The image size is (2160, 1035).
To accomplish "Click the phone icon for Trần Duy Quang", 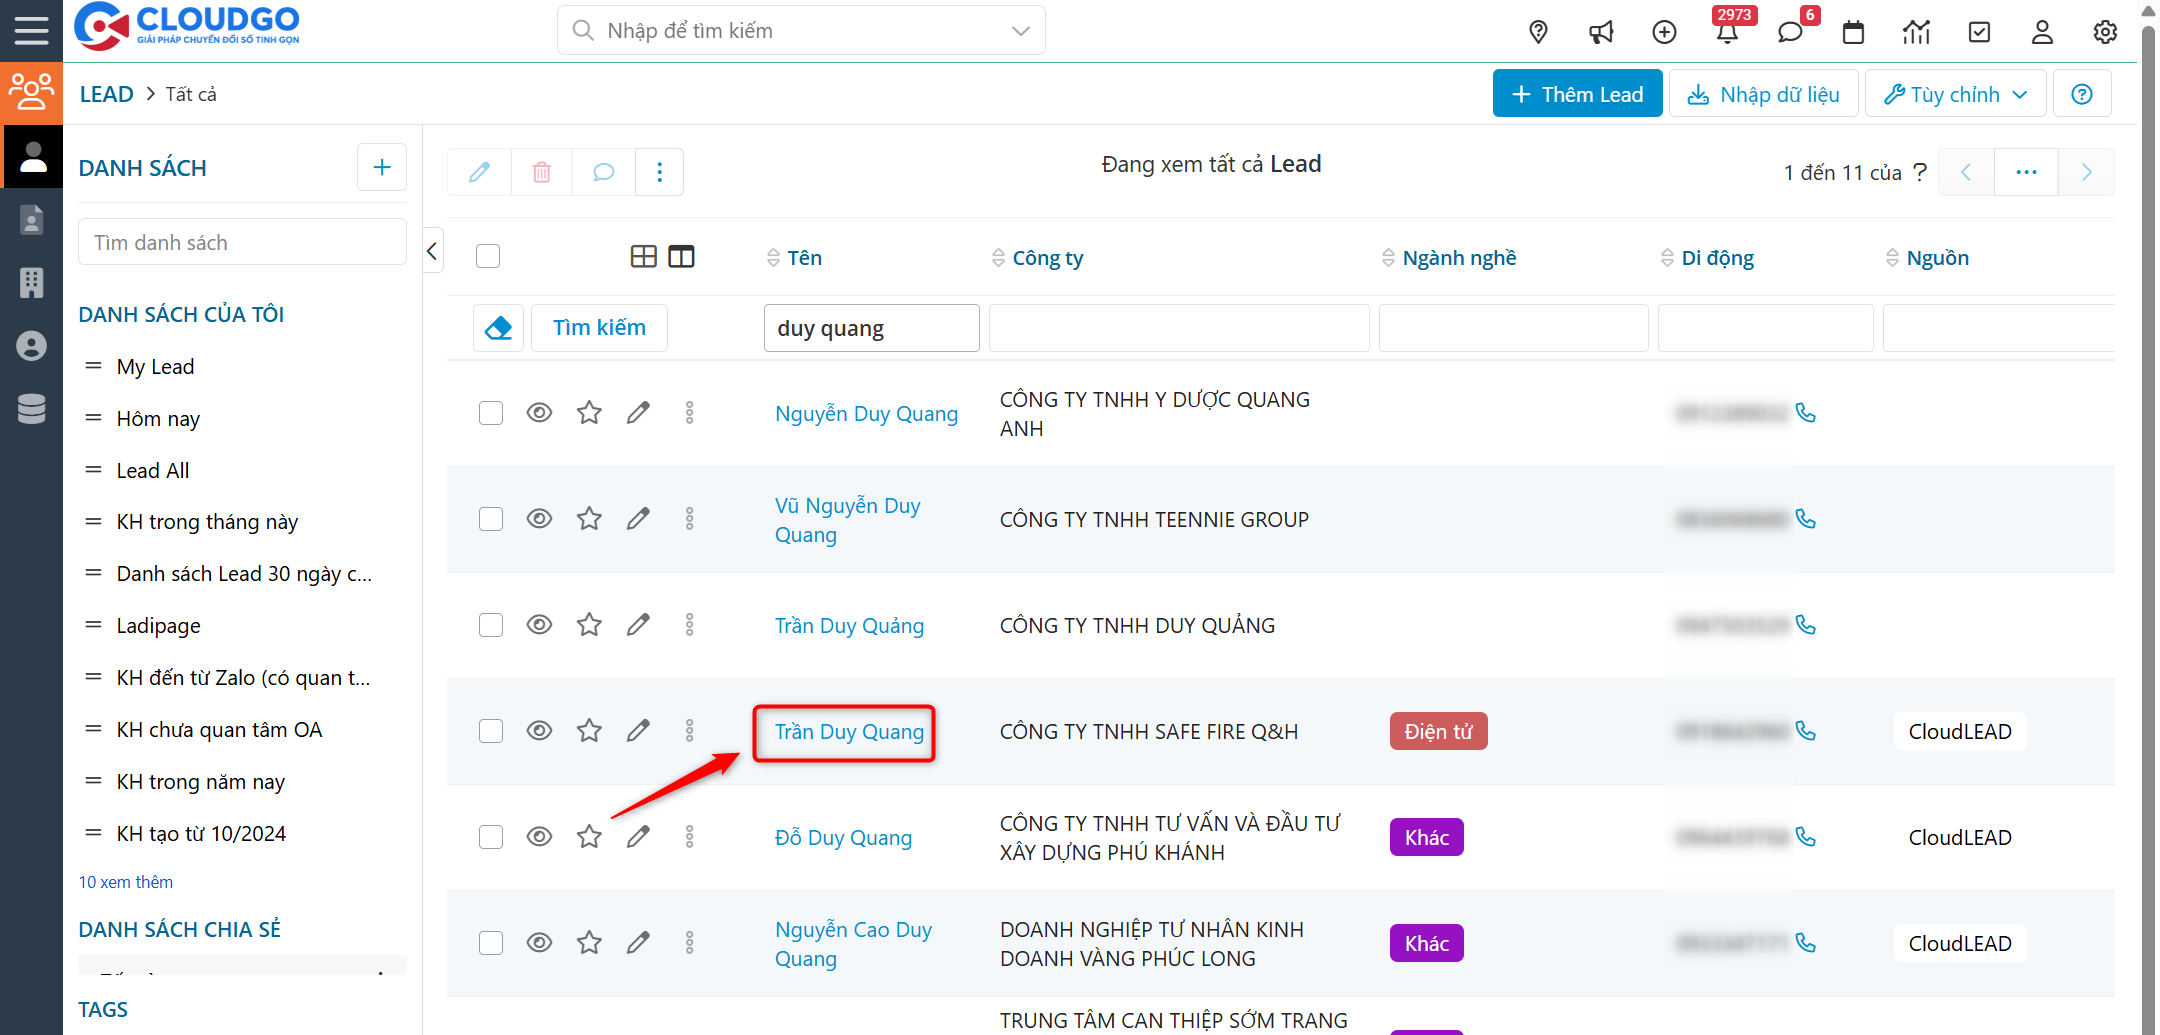I will pos(1805,731).
